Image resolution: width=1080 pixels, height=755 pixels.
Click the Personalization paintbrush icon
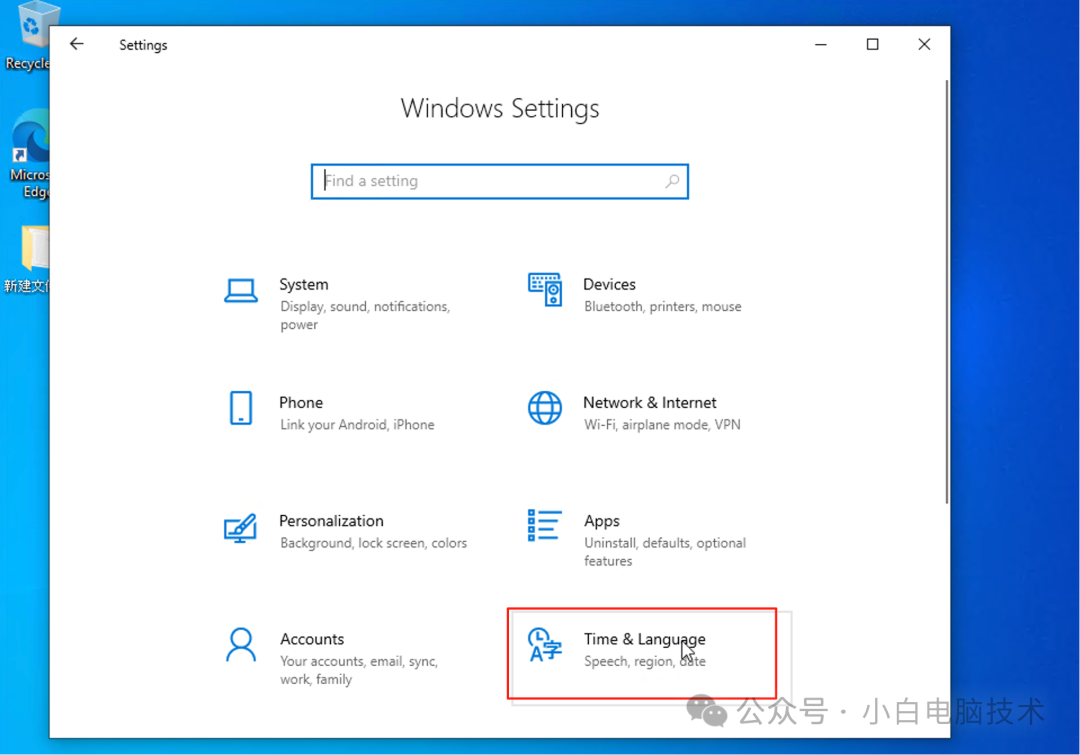[x=240, y=528]
